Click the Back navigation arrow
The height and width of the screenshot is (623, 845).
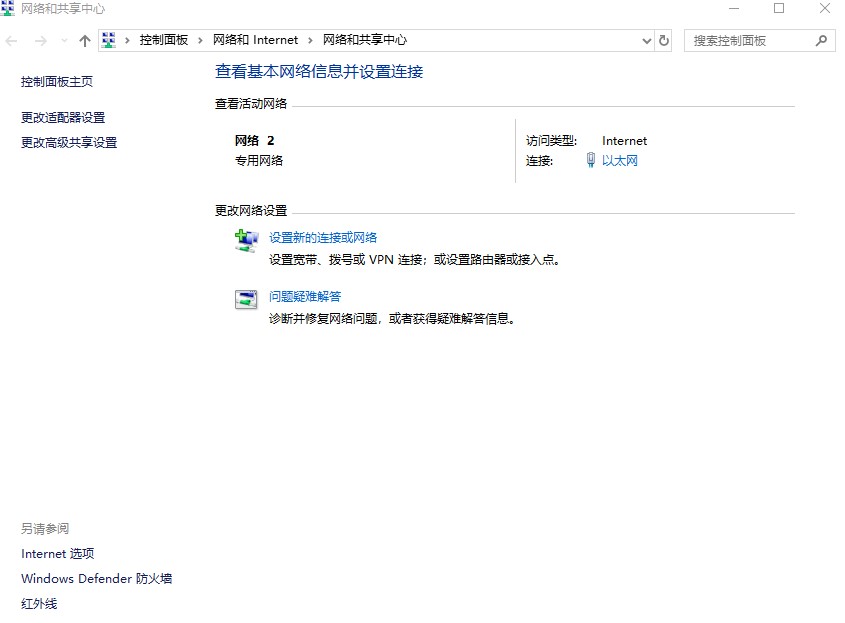(11, 40)
